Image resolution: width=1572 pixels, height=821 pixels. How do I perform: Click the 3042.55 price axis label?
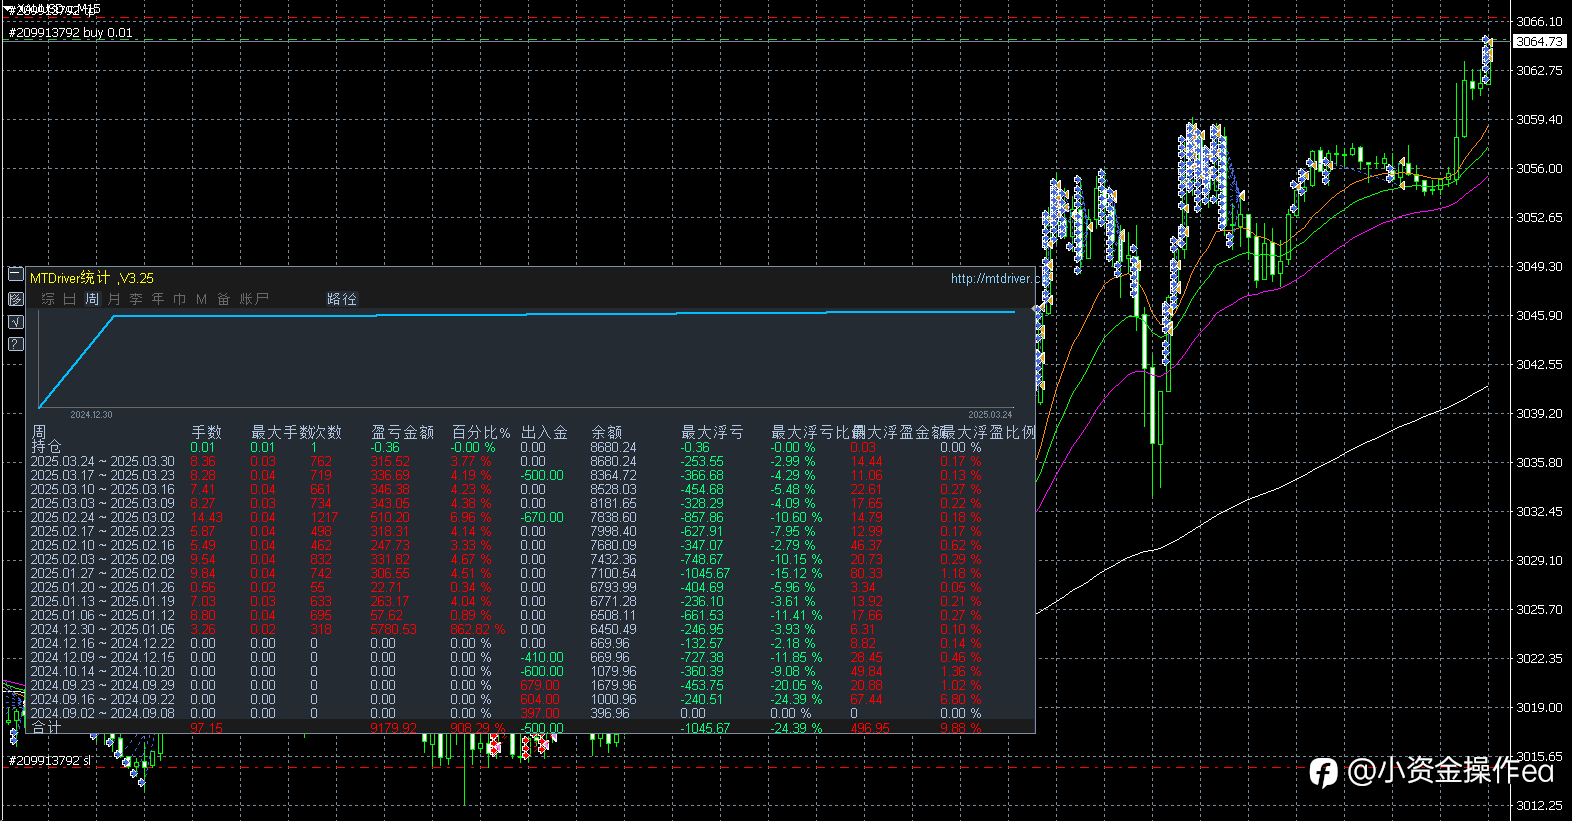1539,364
